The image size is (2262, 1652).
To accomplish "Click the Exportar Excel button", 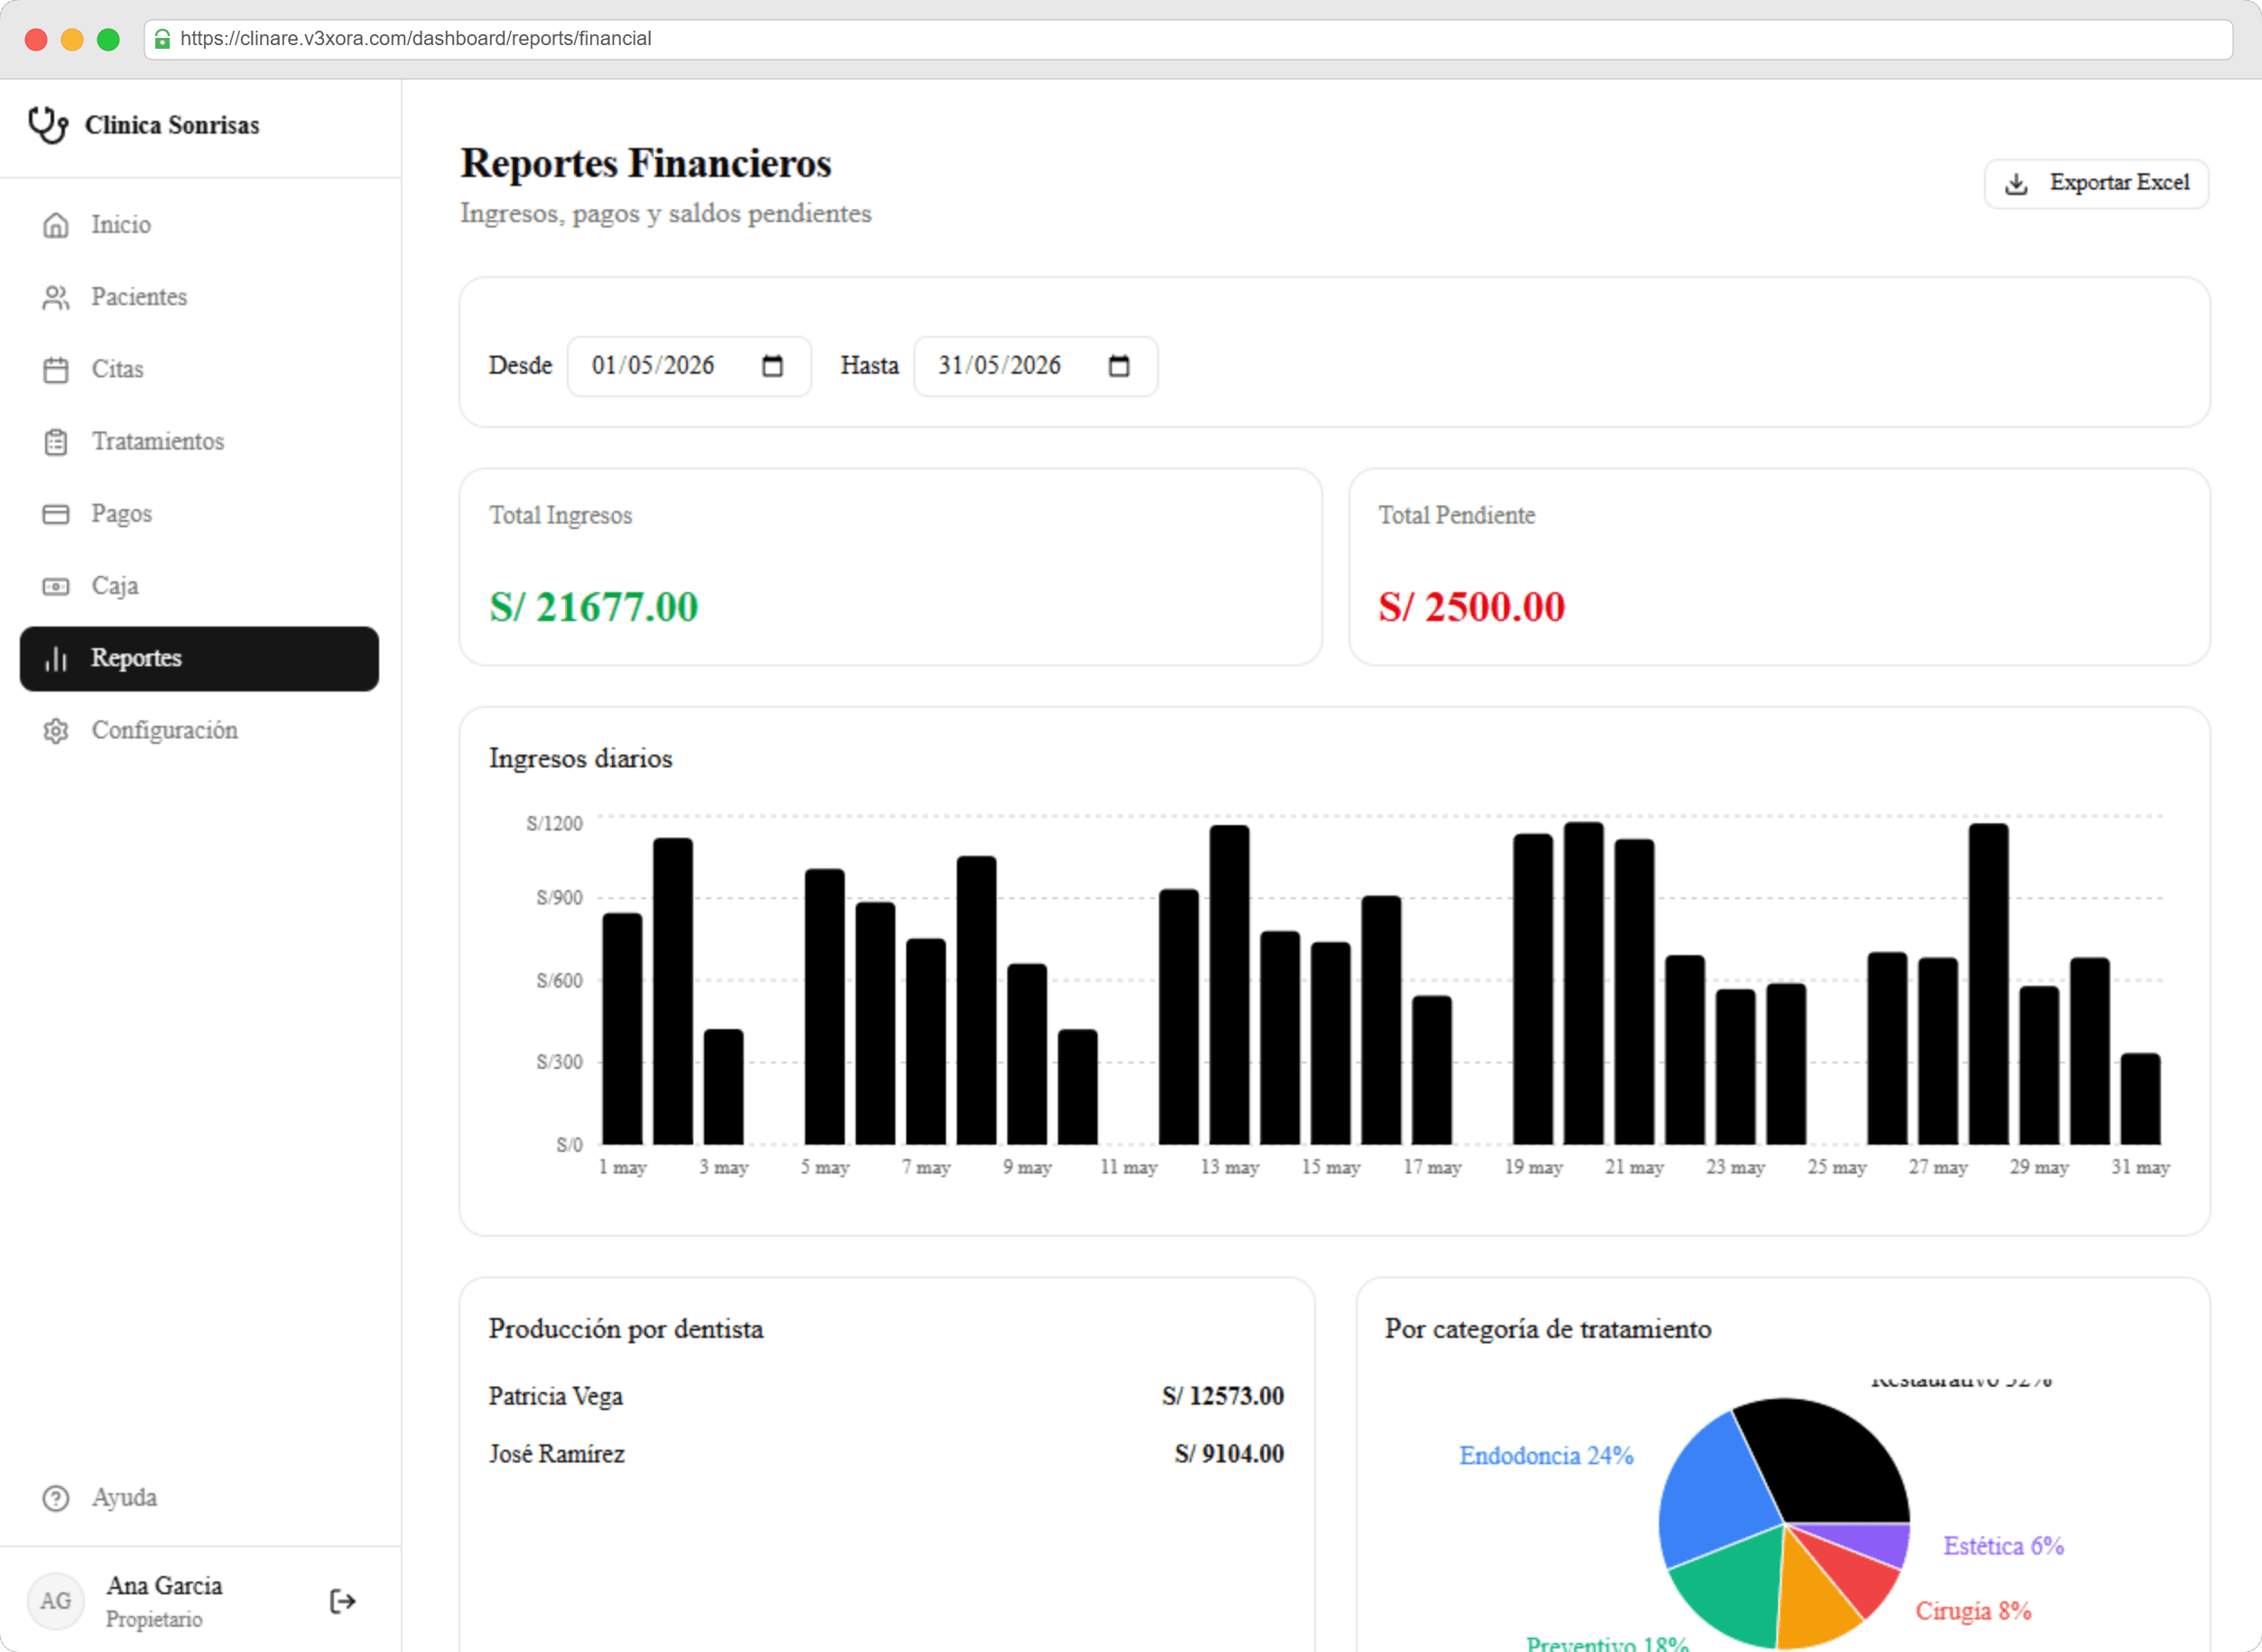I will click(2096, 183).
